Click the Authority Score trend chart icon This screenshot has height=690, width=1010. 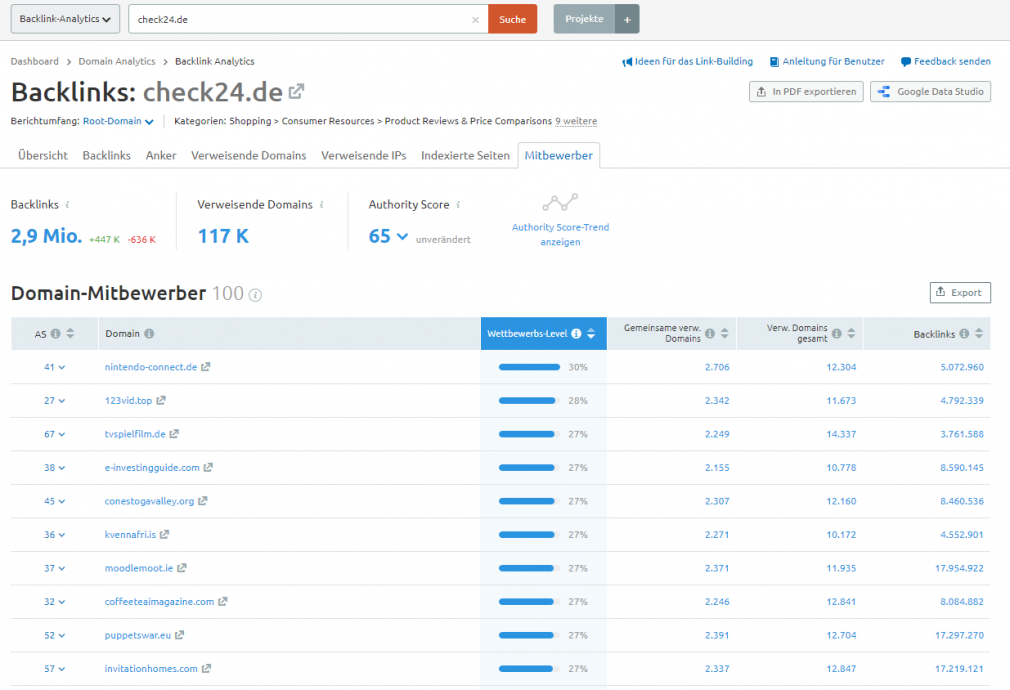coord(560,202)
